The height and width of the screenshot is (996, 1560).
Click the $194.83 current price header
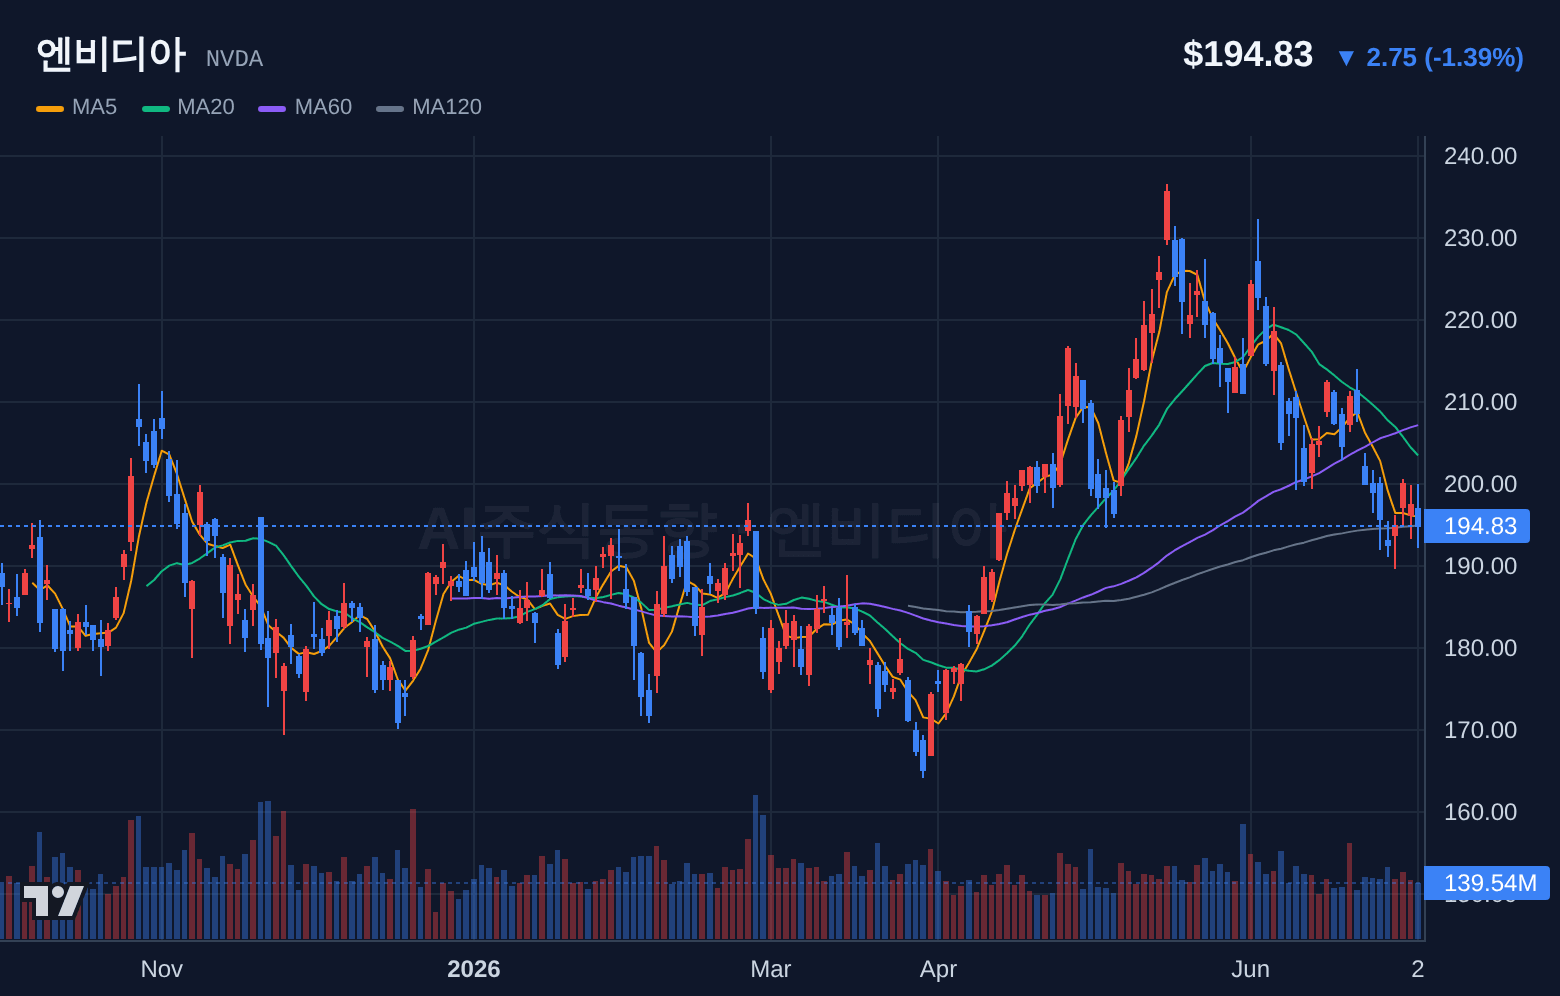[1247, 54]
